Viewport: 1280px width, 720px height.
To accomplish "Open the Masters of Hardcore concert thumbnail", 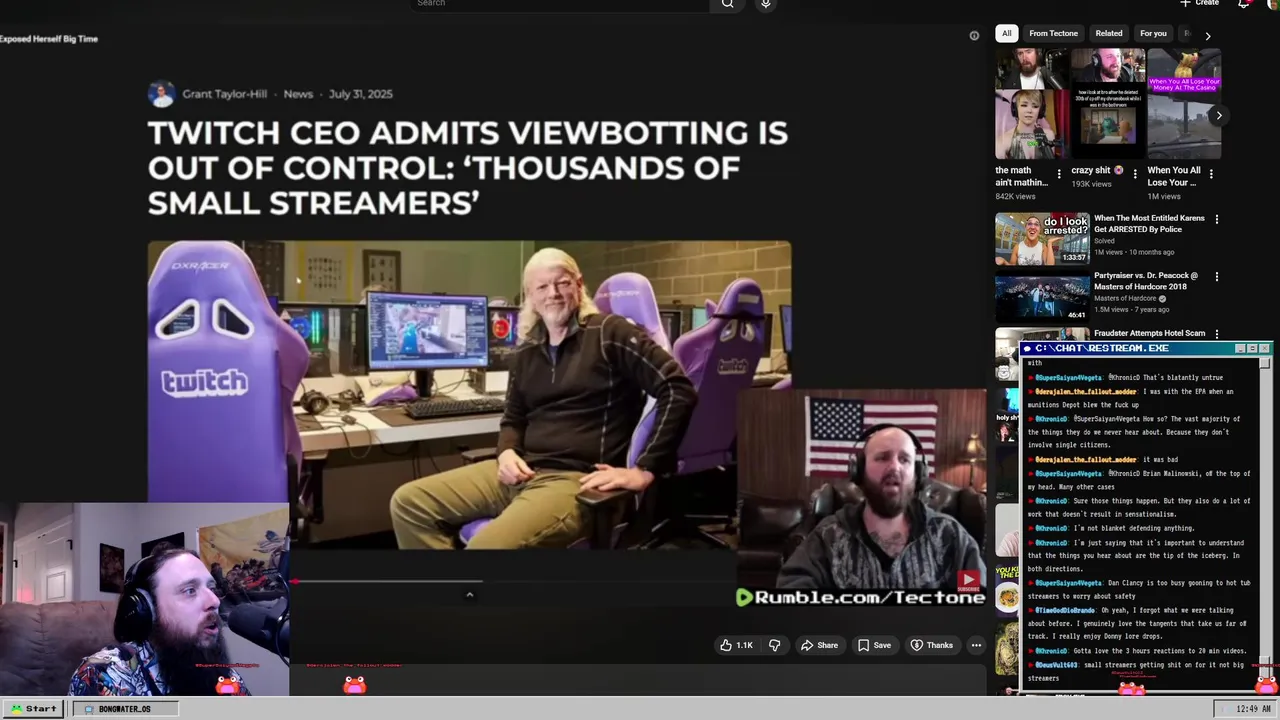I will pyautogui.click(x=1042, y=296).
